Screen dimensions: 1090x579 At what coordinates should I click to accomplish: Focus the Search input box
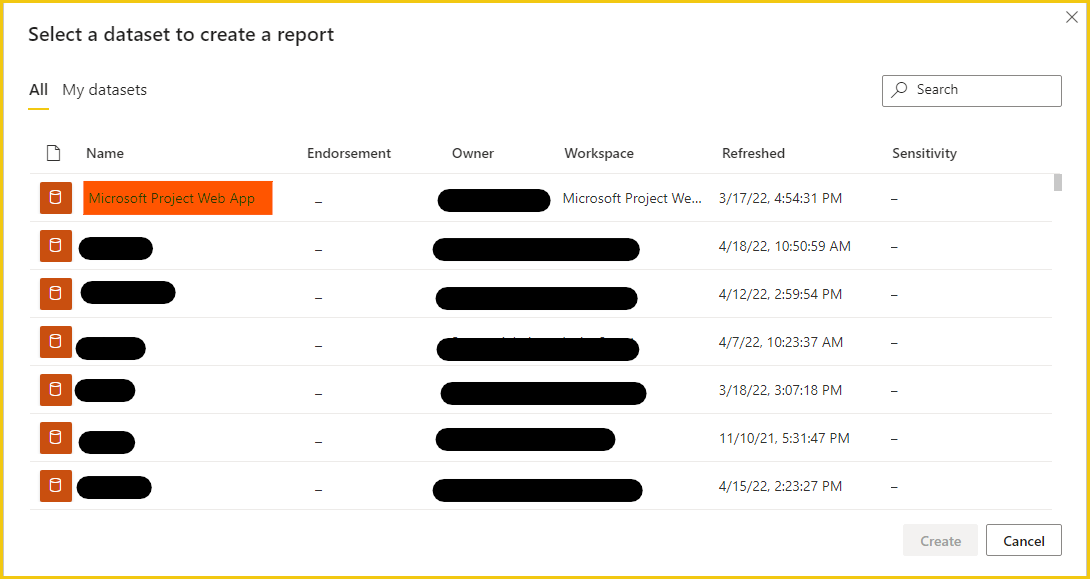click(x=972, y=91)
